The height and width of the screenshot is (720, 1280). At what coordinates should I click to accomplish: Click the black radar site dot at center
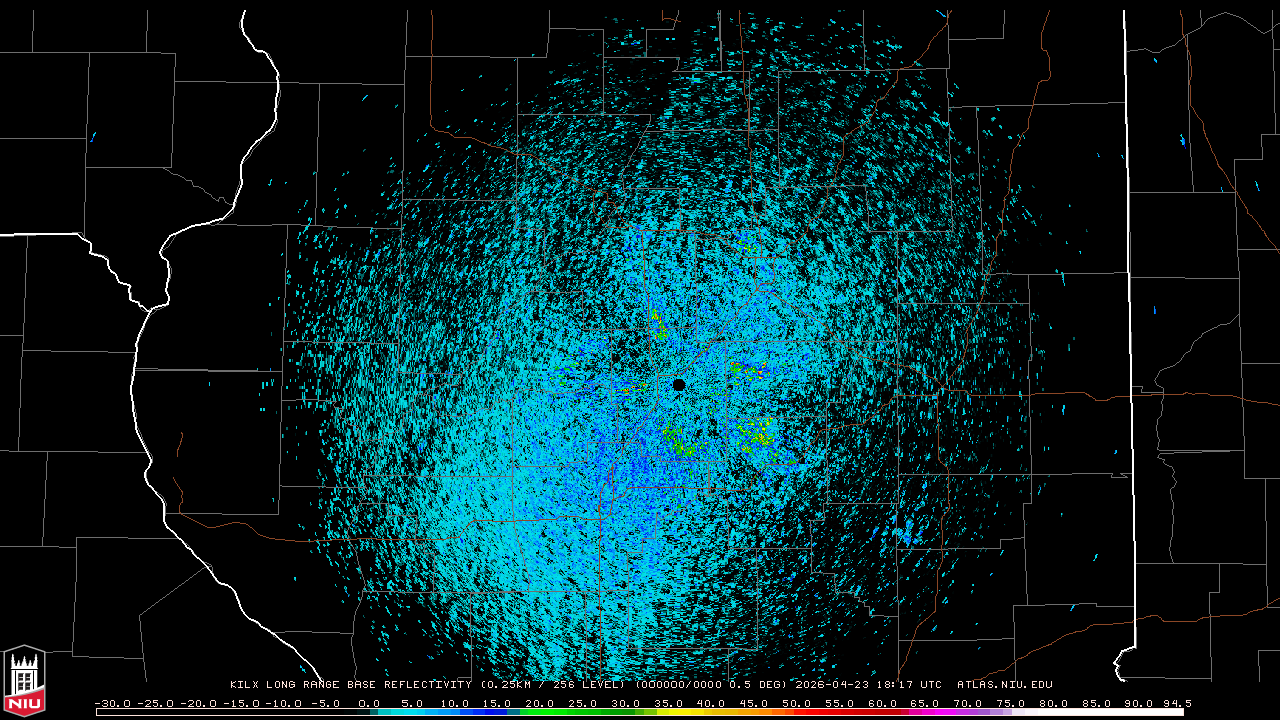click(x=679, y=385)
